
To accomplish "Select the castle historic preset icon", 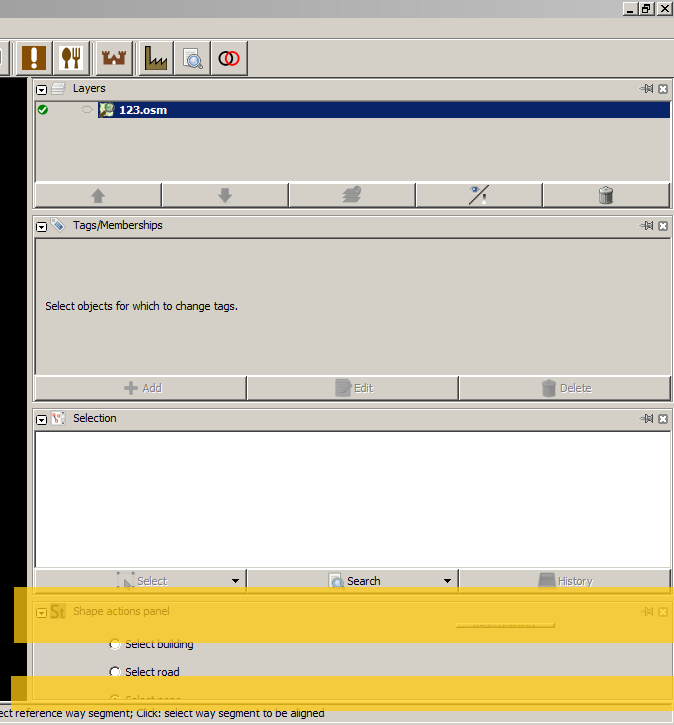I will click(115, 58).
